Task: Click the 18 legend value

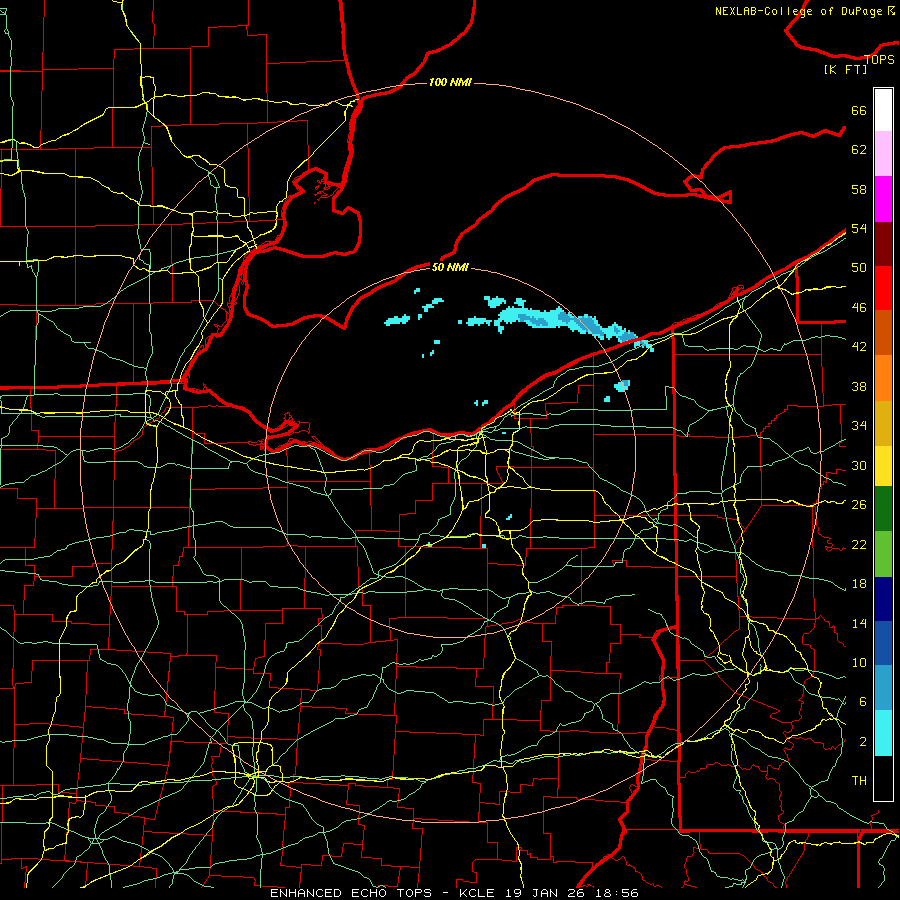Action: [x=859, y=584]
